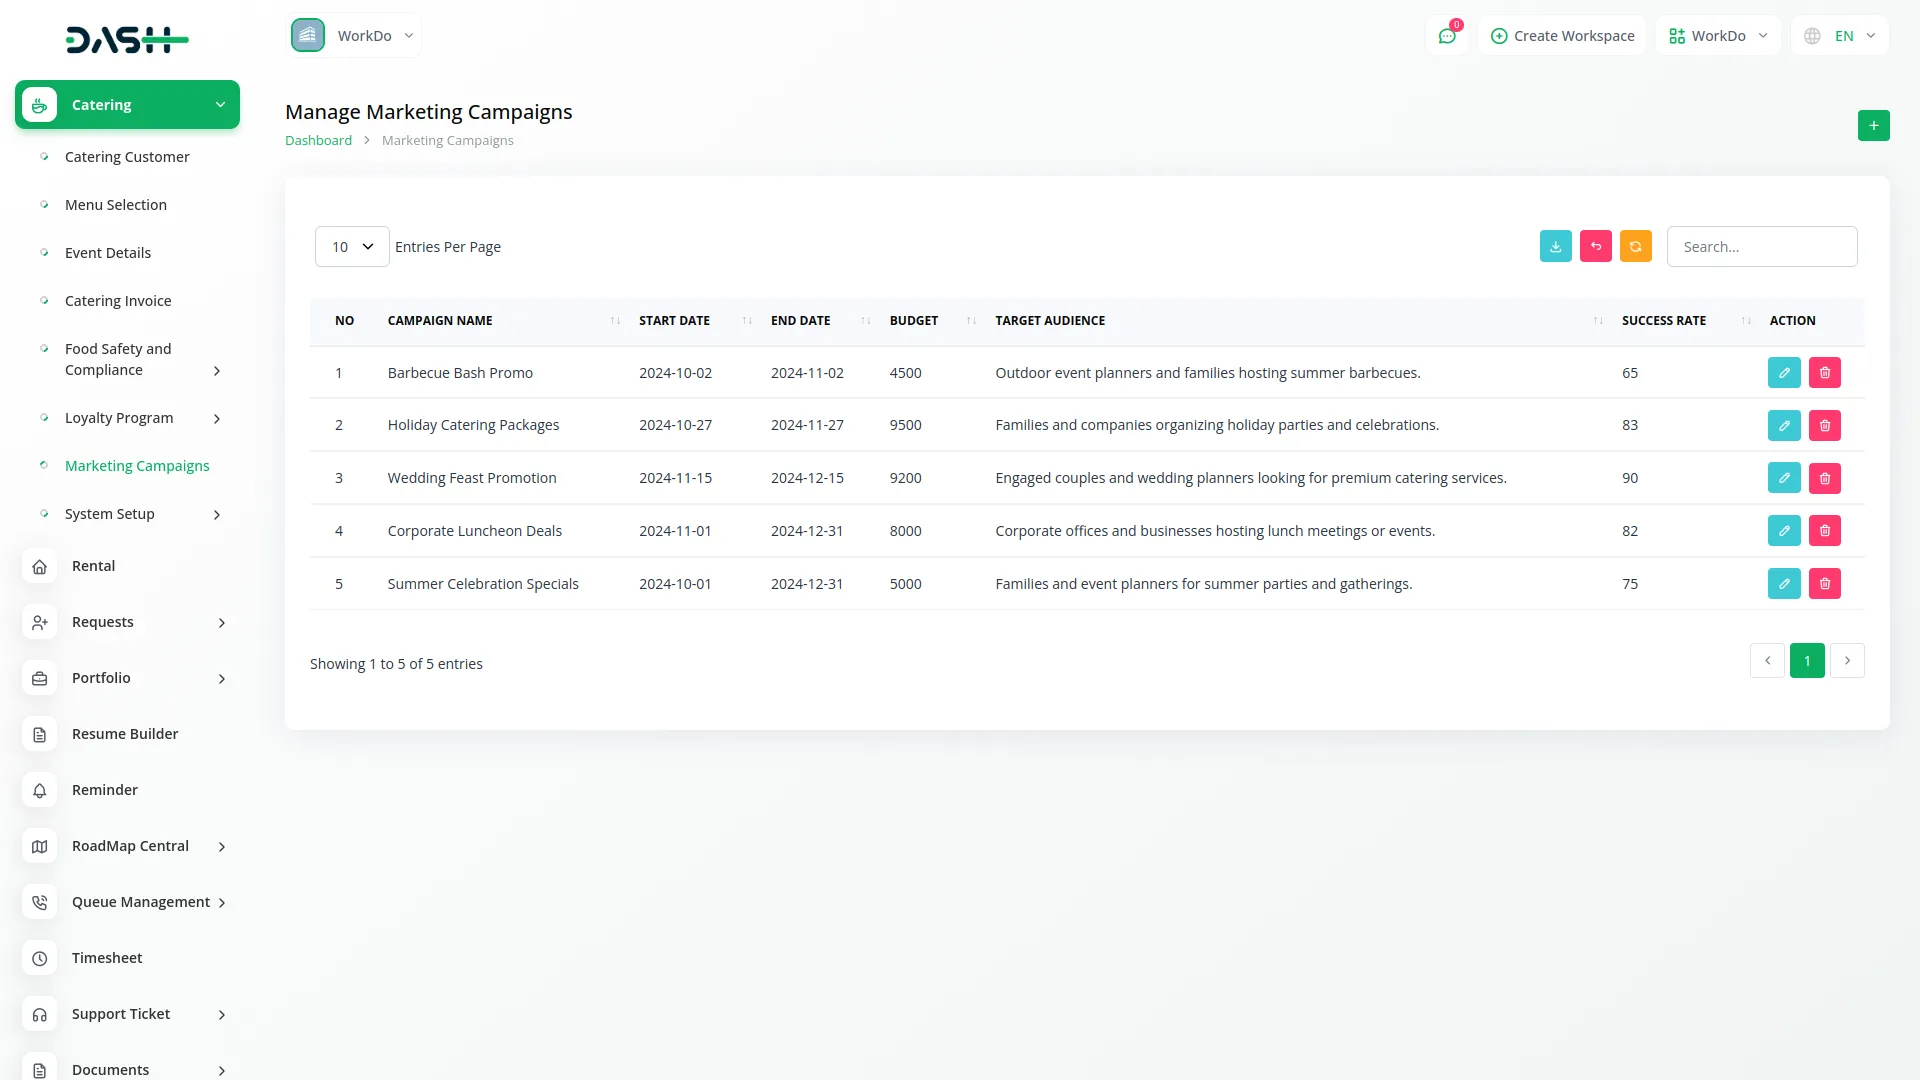
Task: Click the Create Workspace button
Action: pos(1562,36)
